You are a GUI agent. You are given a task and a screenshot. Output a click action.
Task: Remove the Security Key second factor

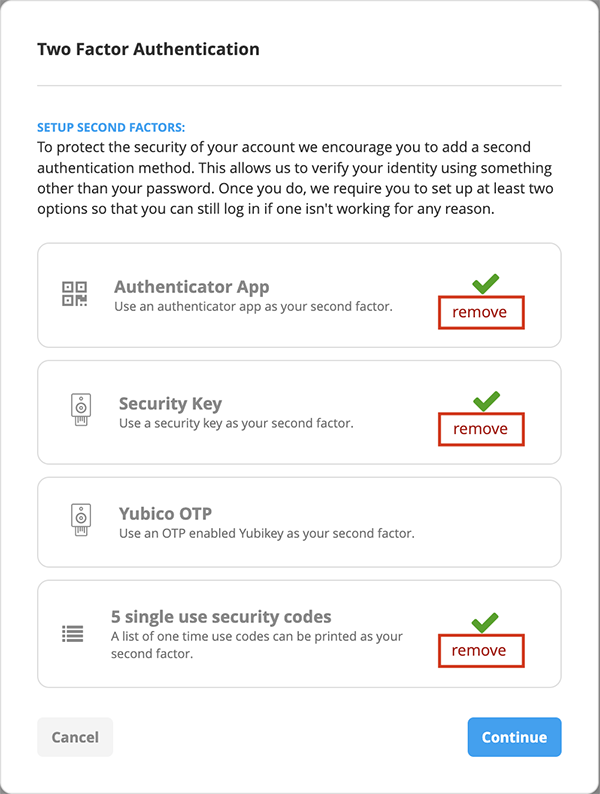[x=480, y=429]
